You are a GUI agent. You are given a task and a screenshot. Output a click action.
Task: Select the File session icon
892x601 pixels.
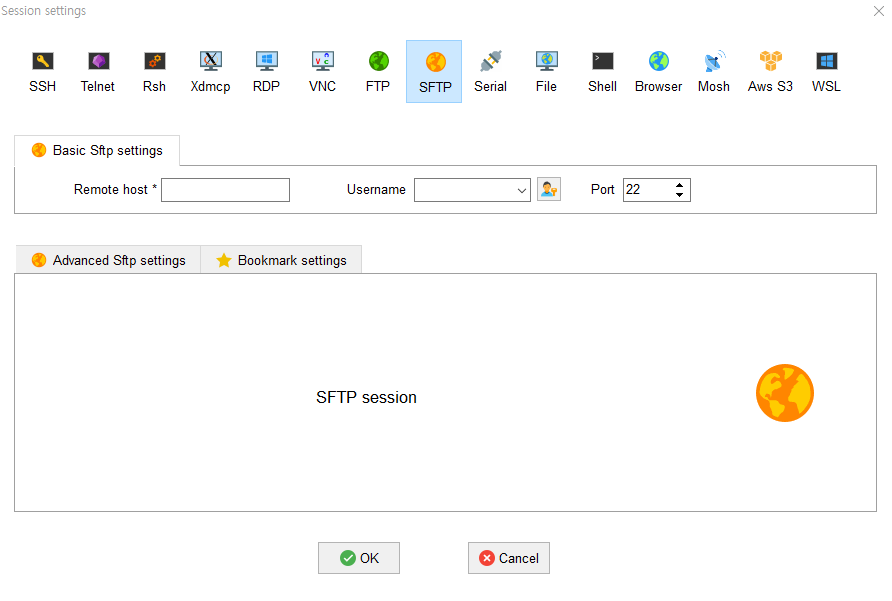click(x=546, y=72)
